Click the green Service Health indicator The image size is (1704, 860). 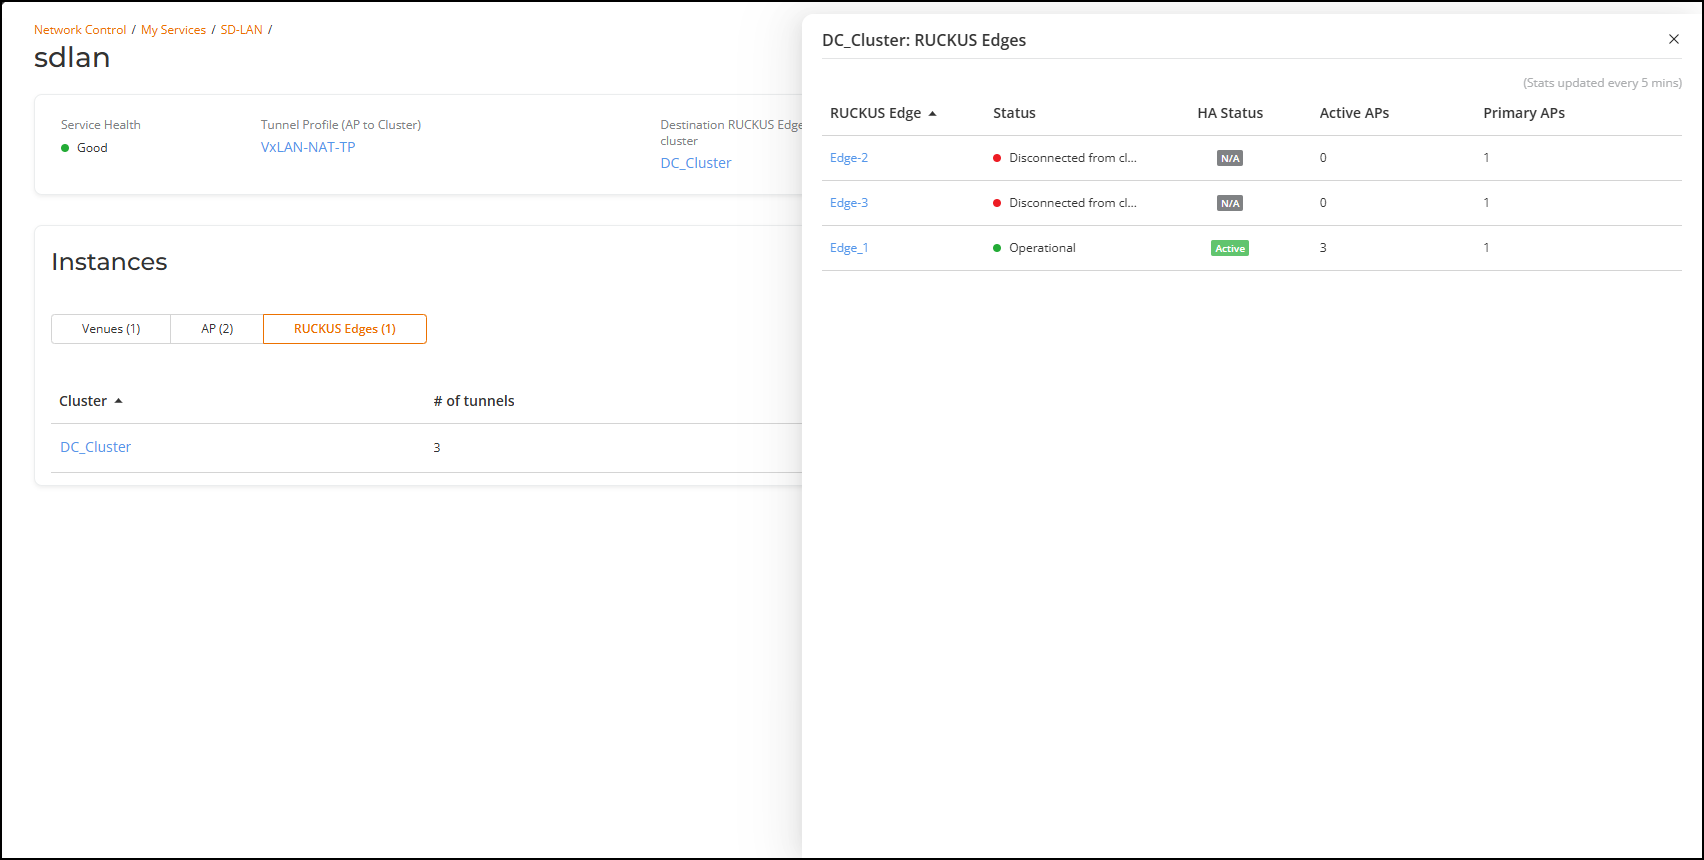(x=66, y=148)
